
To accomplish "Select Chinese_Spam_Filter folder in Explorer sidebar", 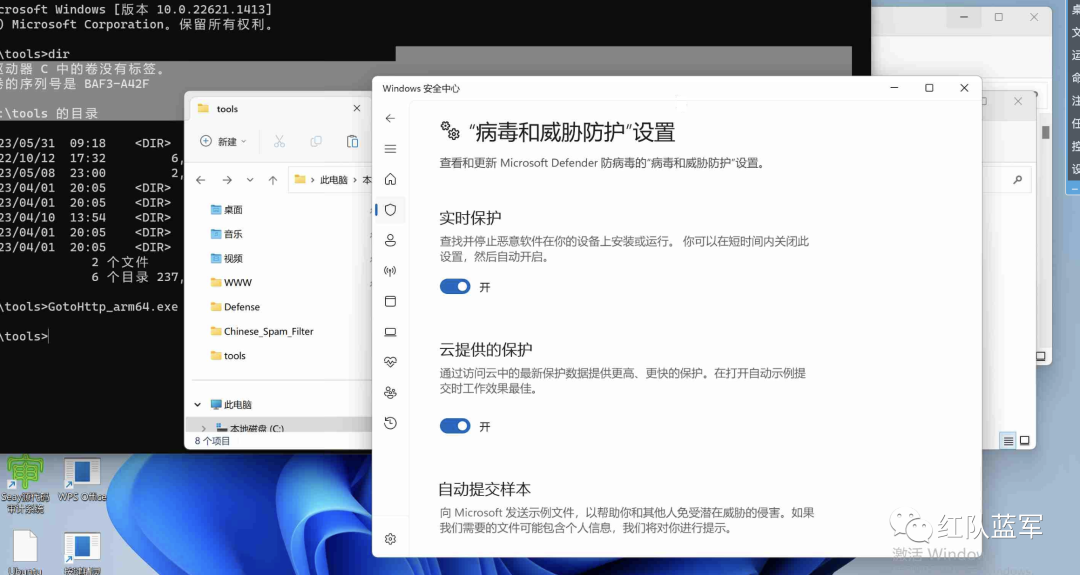I will tap(262, 331).
